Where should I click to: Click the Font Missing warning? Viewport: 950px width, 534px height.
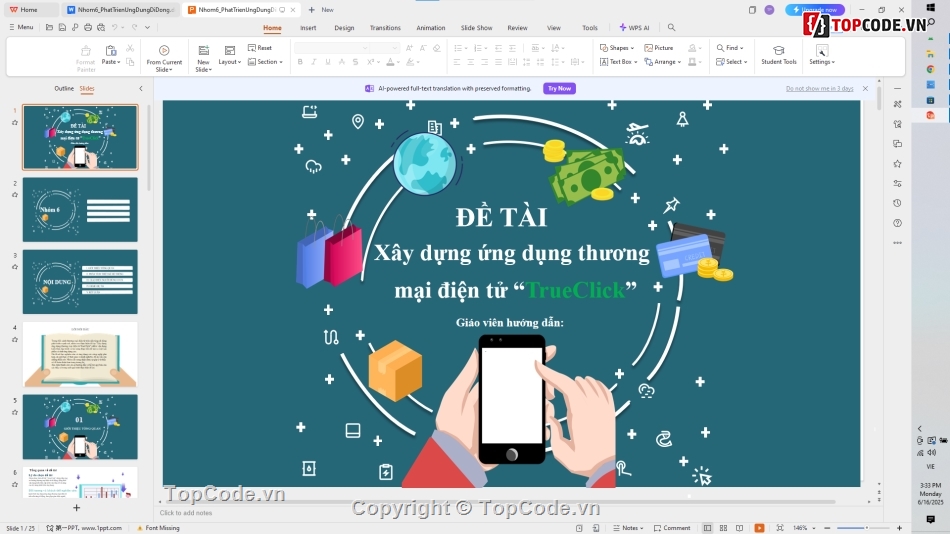point(158,528)
